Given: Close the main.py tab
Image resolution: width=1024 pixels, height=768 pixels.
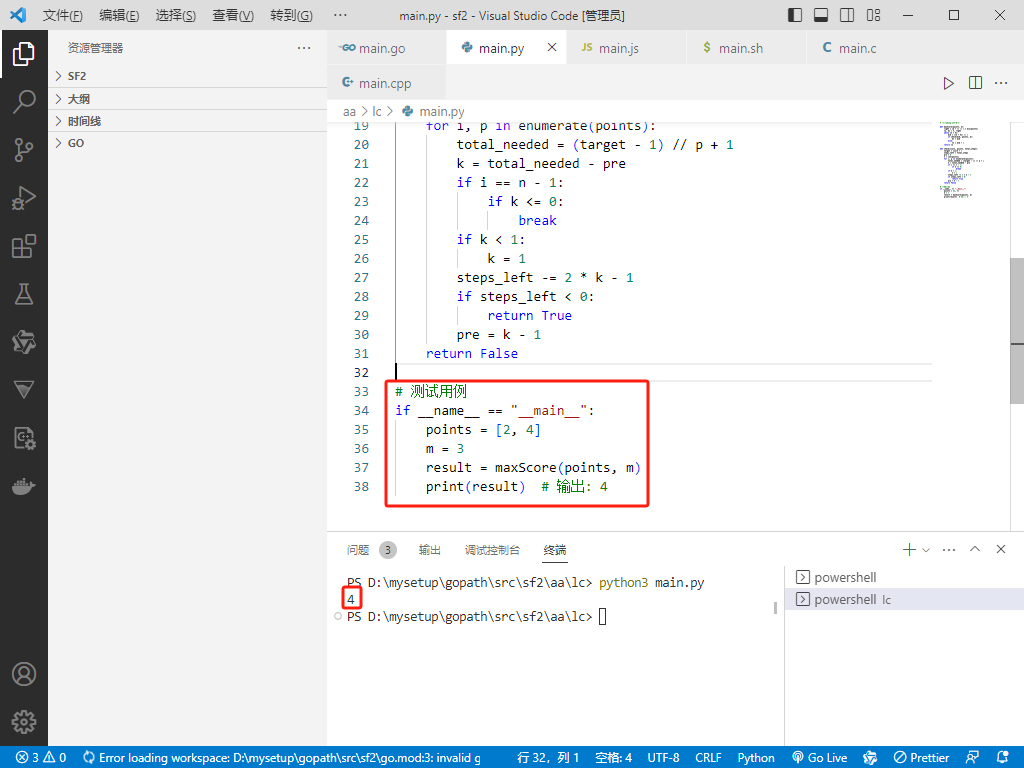Looking at the screenshot, I should click(552, 47).
